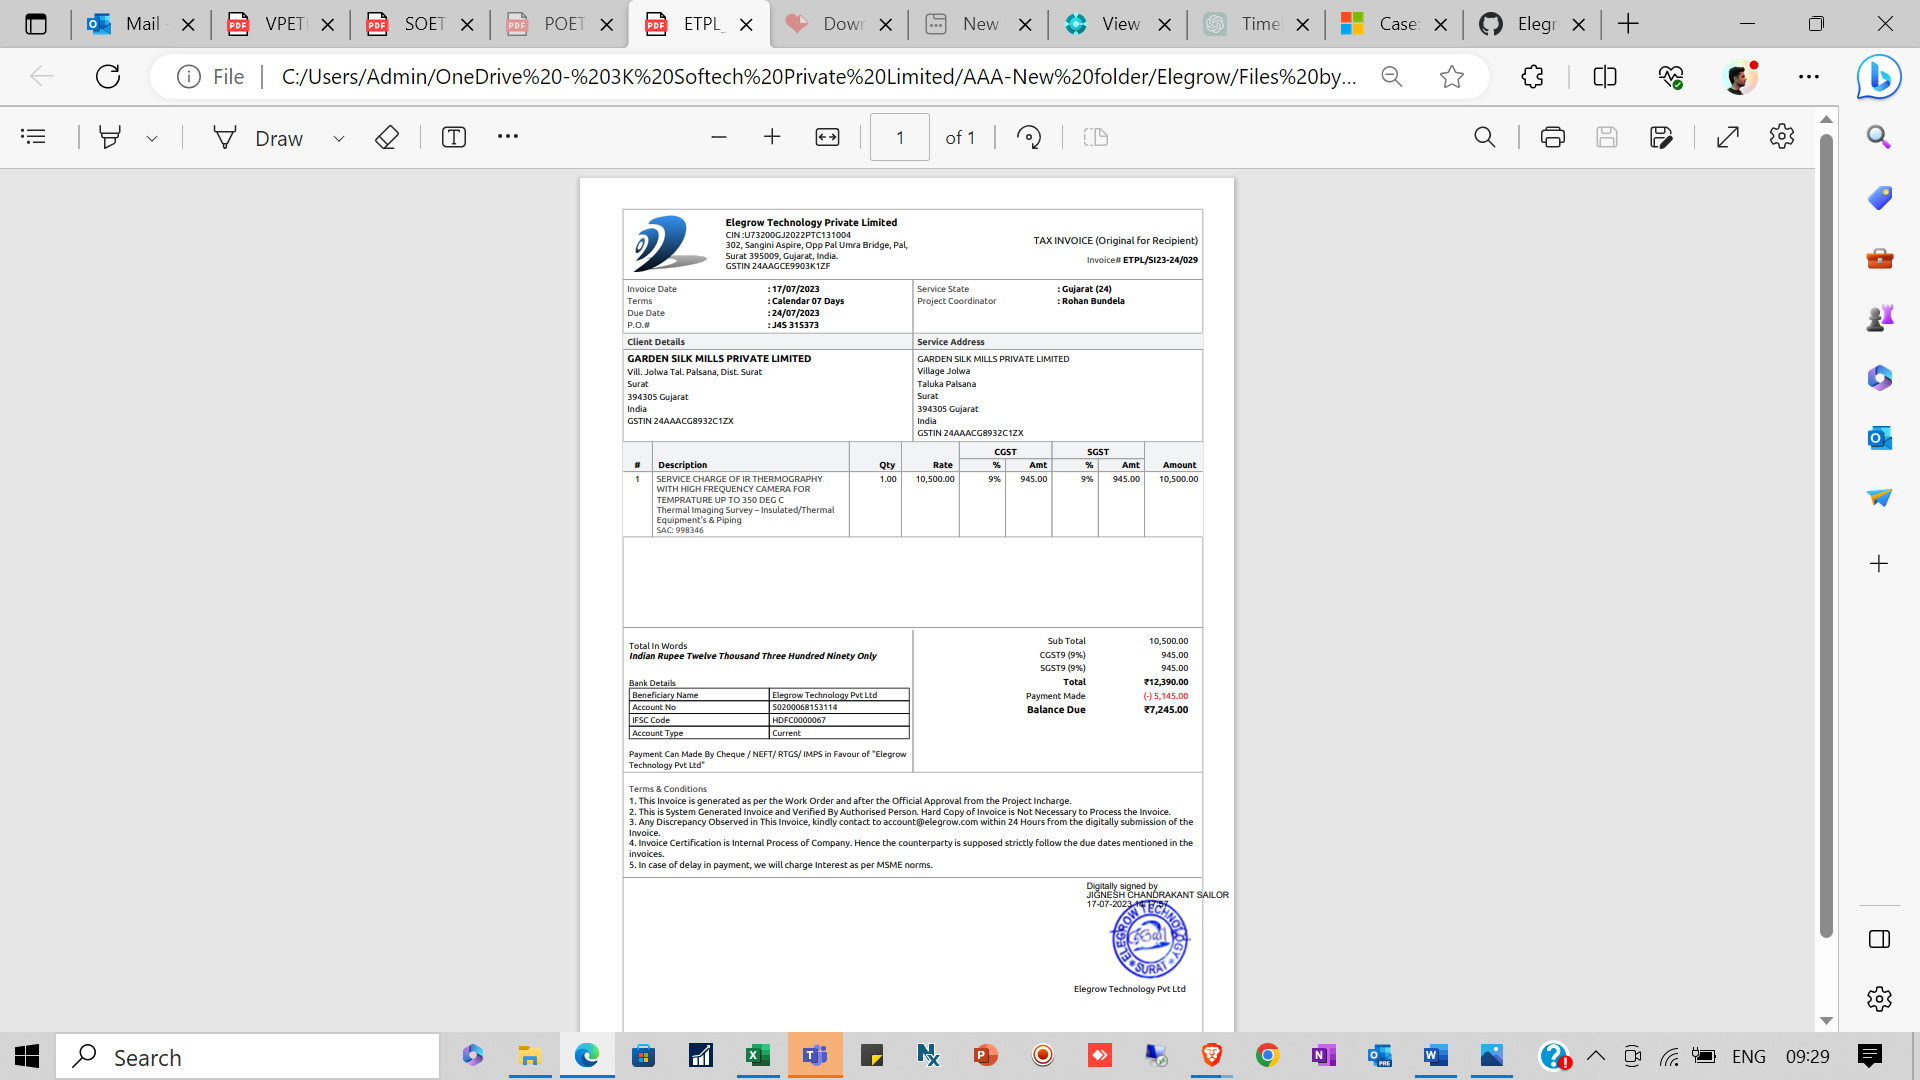Enter full screen reading mode
This screenshot has width=1920, height=1080.
point(1727,137)
